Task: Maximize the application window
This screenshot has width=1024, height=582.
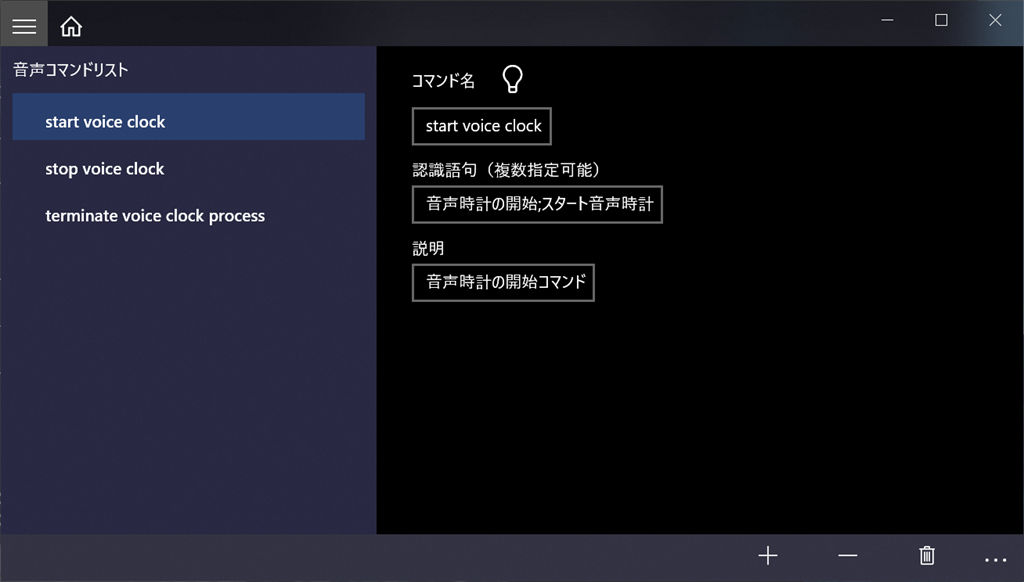Action: [941, 20]
